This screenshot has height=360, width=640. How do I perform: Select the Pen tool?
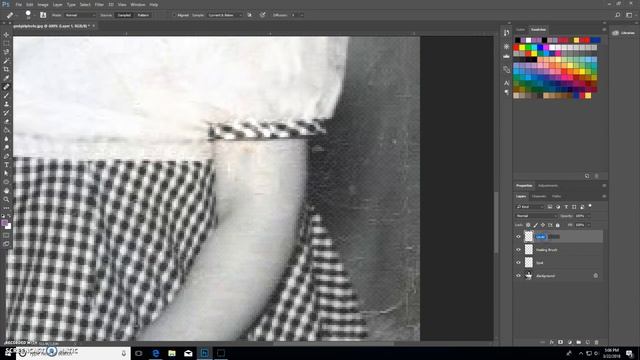(6, 156)
